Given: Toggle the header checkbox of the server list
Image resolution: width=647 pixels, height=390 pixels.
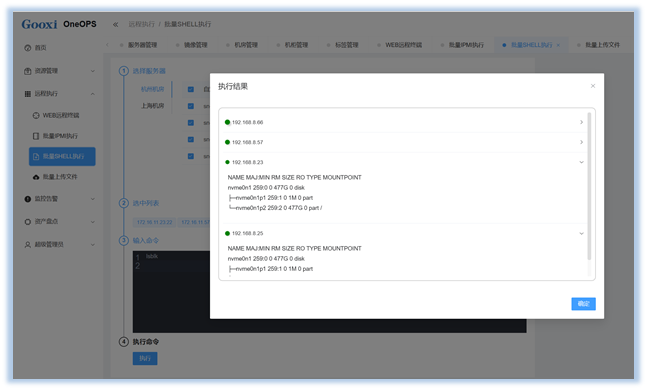Looking at the screenshot, I should point(191,89).
